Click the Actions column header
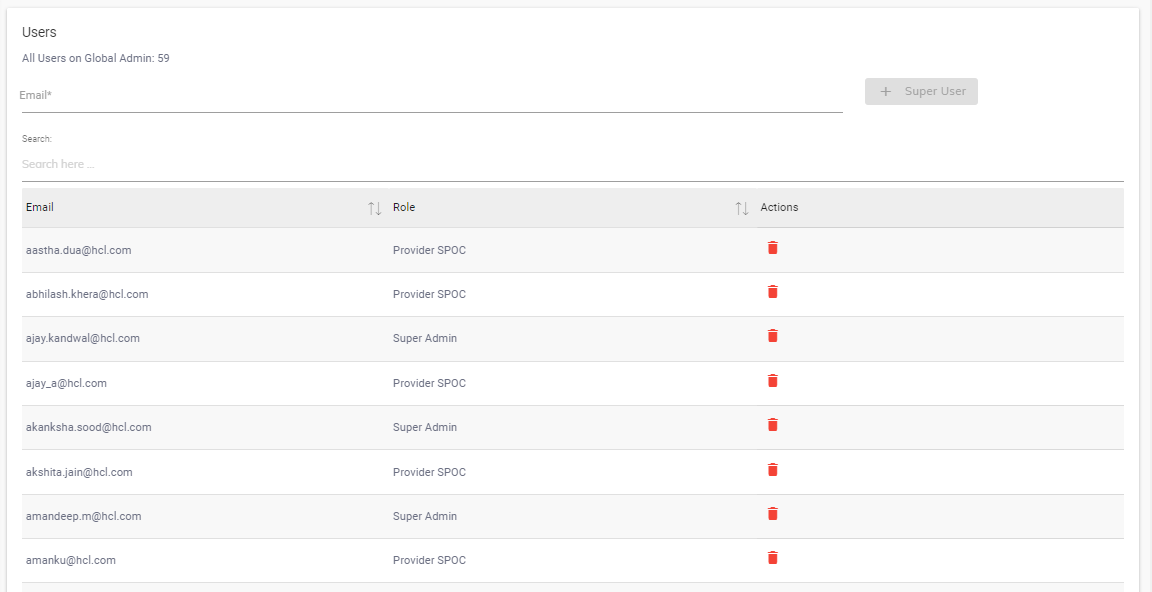 point(779,207)
